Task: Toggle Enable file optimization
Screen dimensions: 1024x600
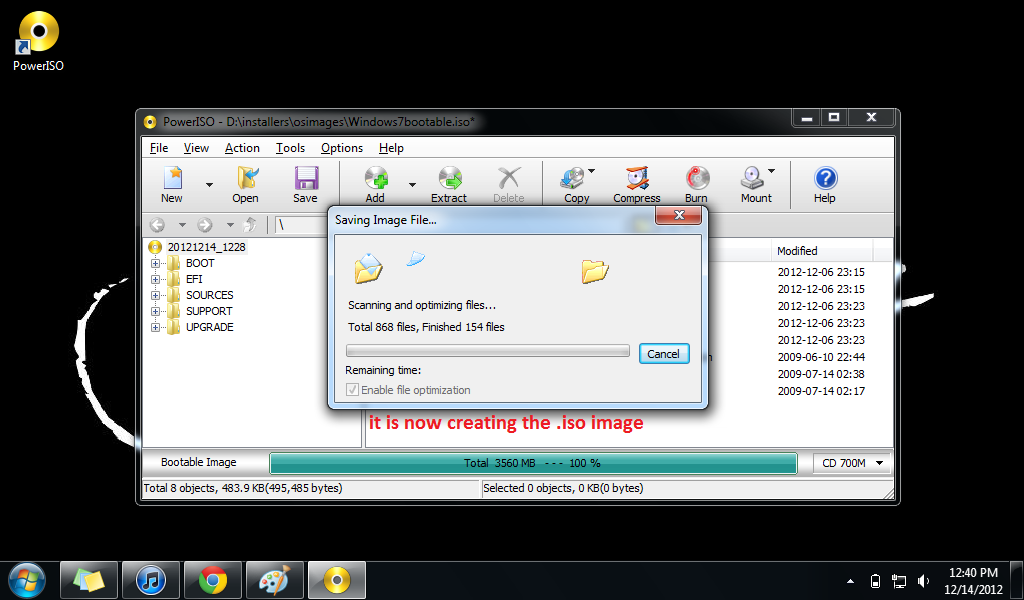Action: coord(355,390)
